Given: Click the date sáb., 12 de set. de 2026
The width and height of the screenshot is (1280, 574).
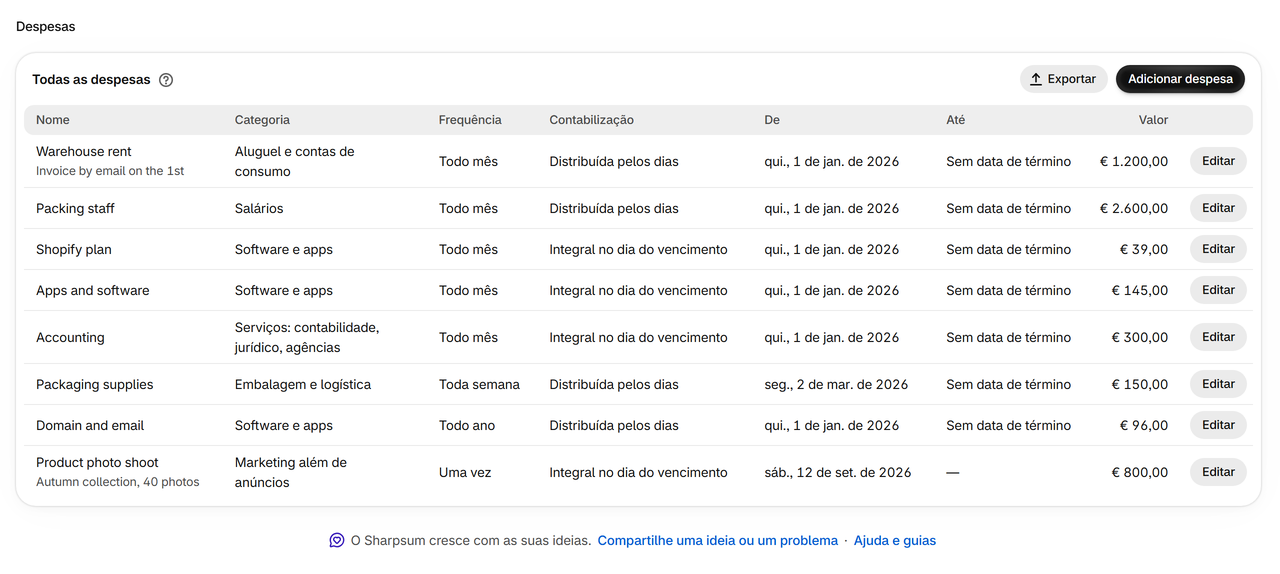Looking at the screenshot, I should click(838, 472).
